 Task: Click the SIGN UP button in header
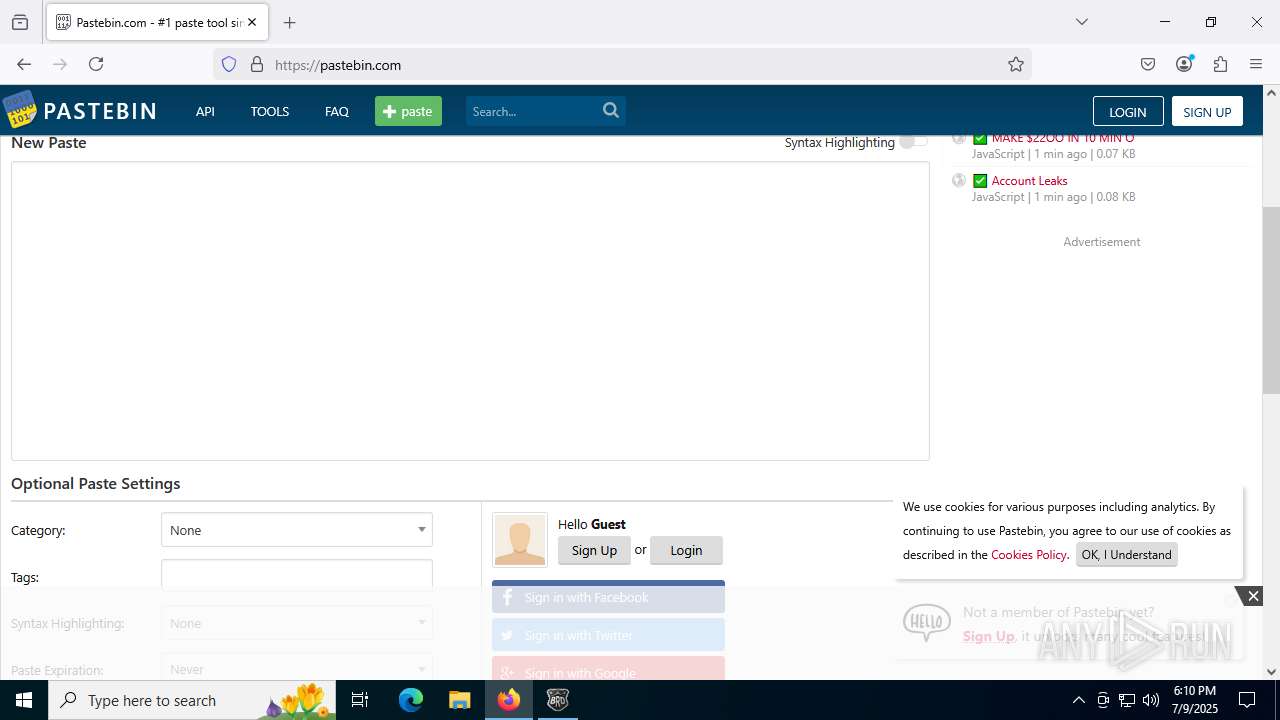(1207, 111)
